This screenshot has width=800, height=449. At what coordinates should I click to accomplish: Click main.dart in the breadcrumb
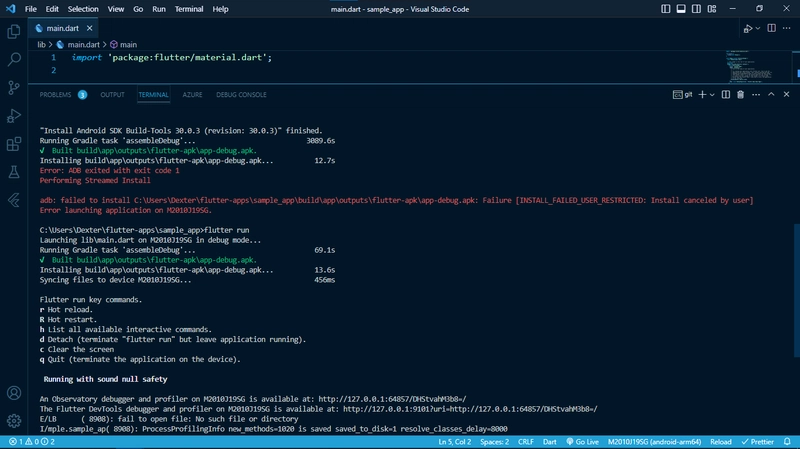pos(83,44)
